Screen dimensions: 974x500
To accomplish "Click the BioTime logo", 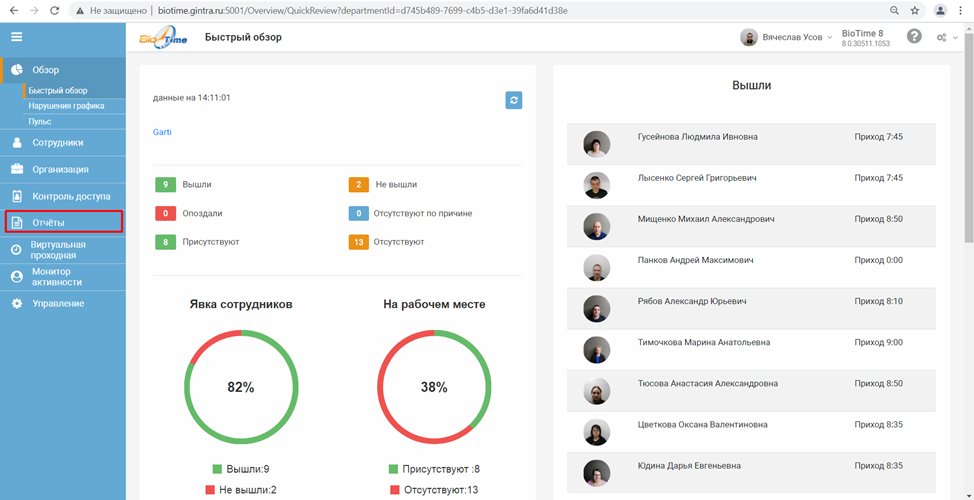I will pyautogui.click(x=163, y=37).
